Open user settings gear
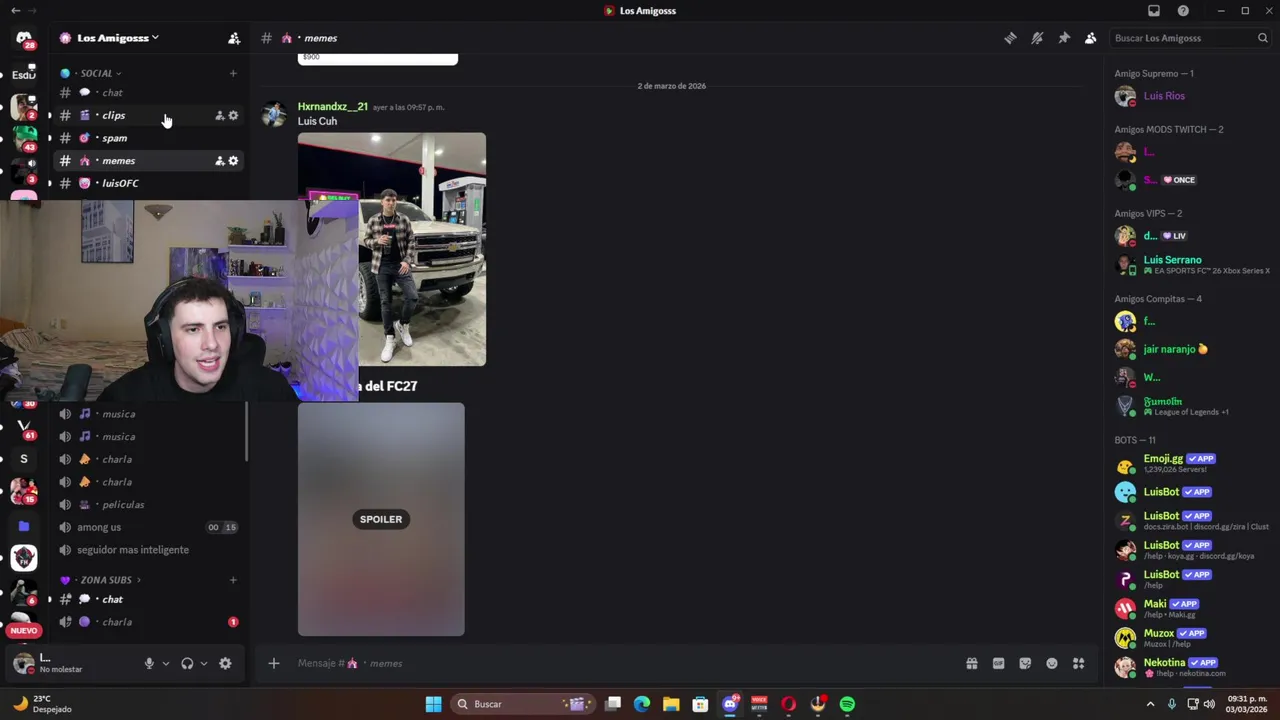The width and height of the screenshot is (1280, 720). point(225,663)
